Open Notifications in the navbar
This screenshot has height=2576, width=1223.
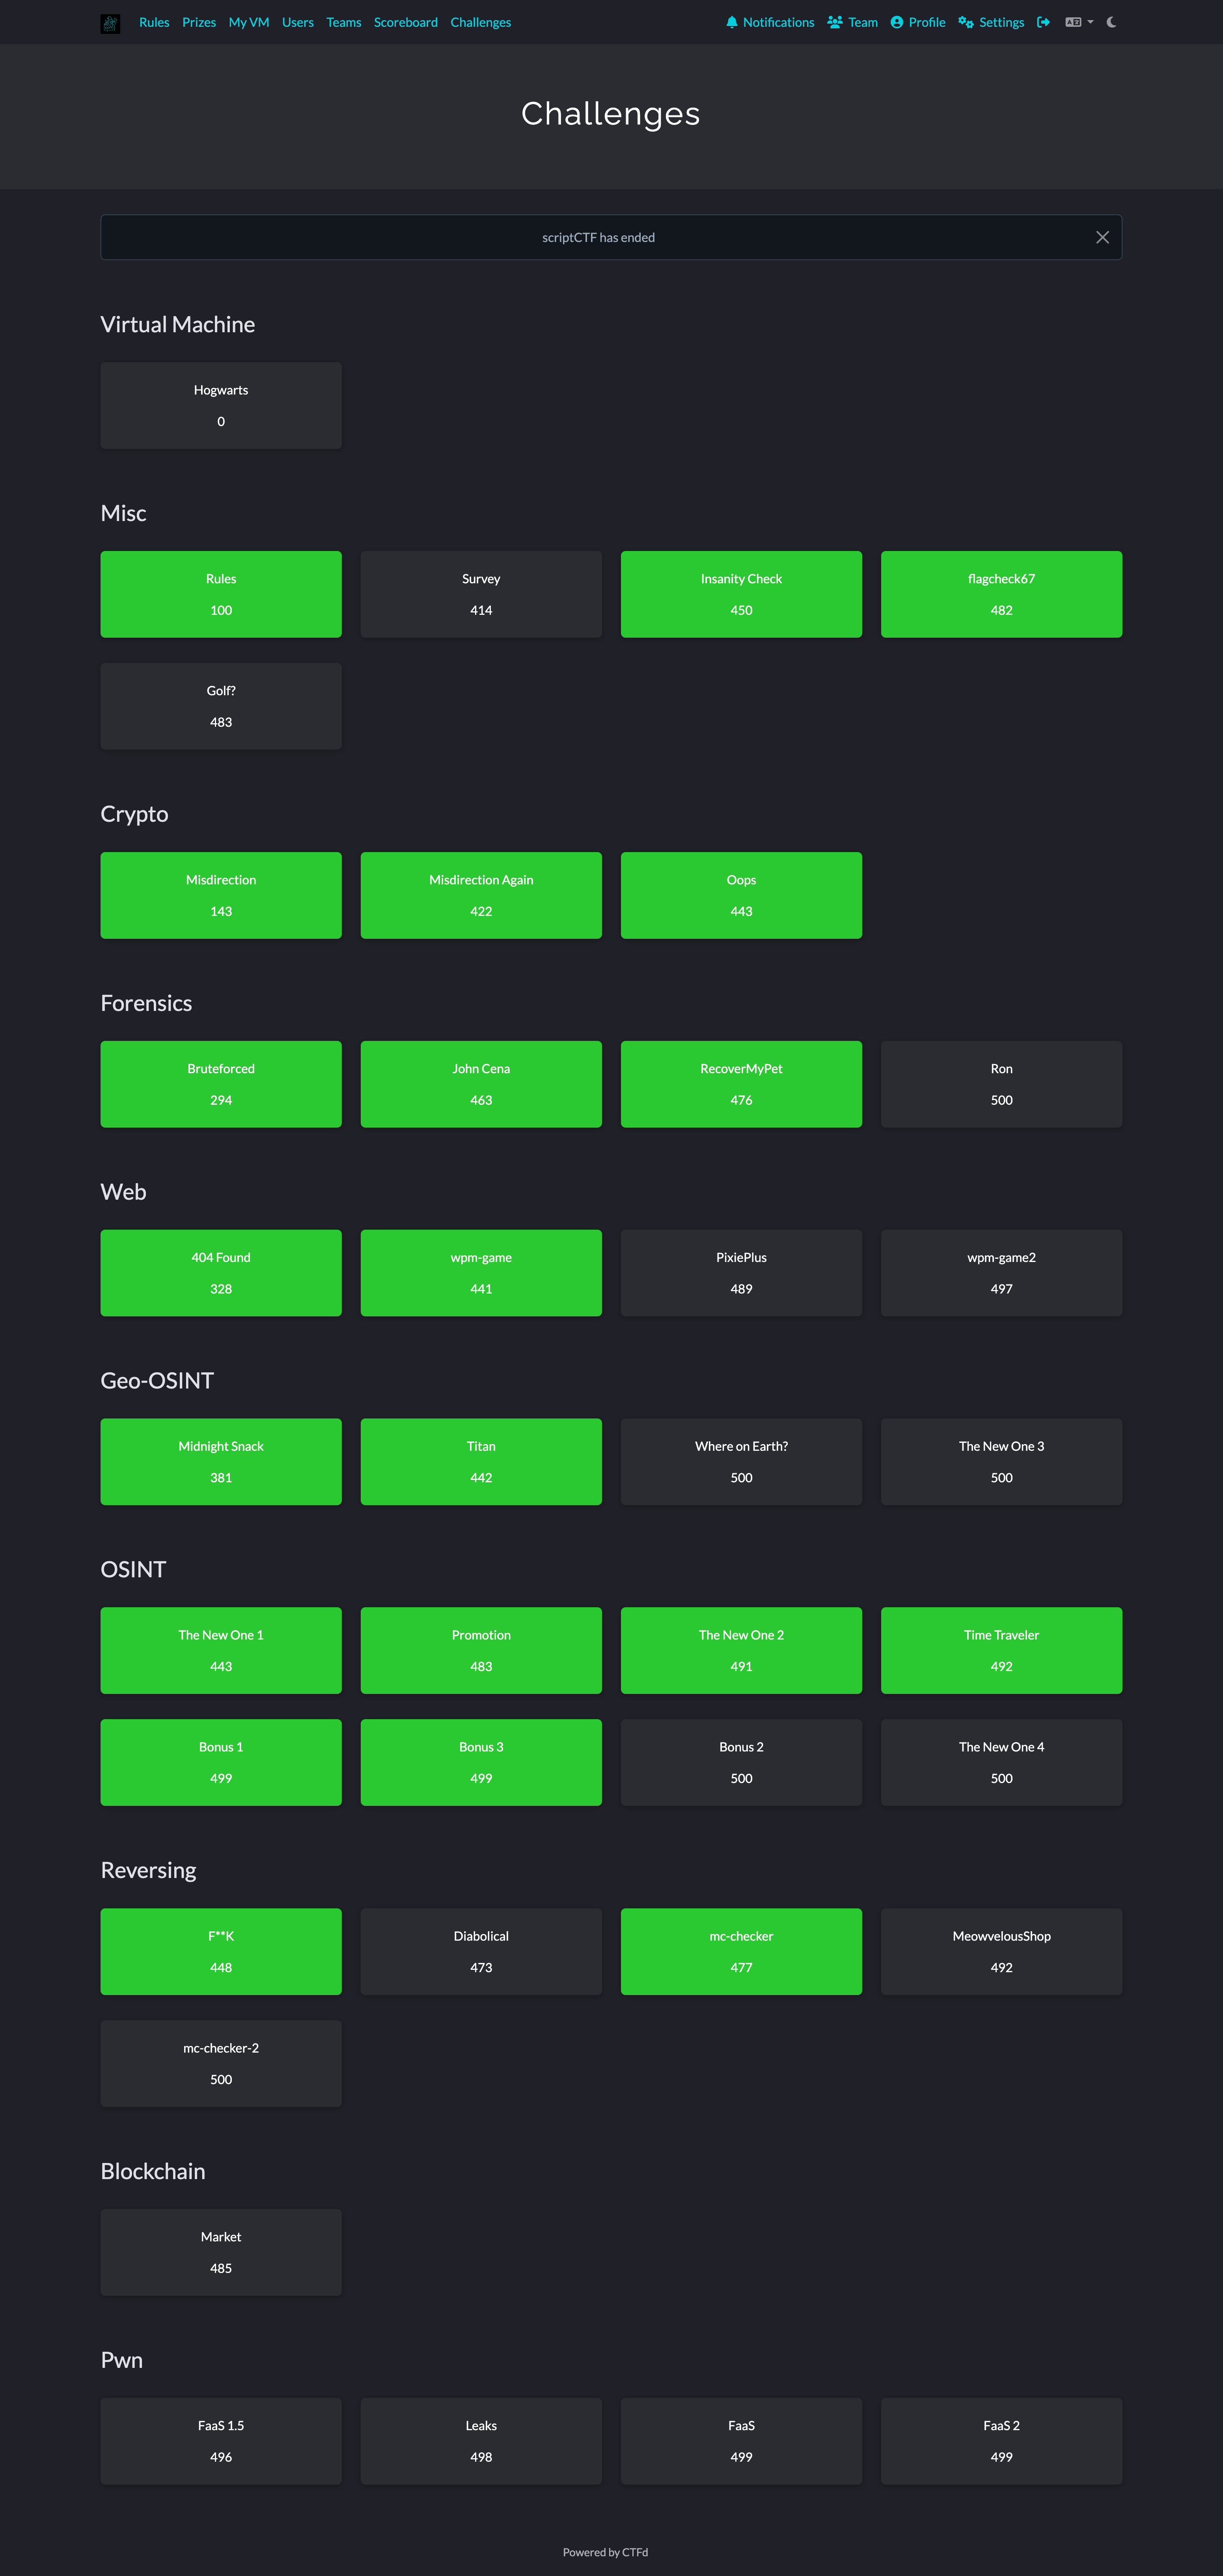pyautogui.click(x=770, y=22)
